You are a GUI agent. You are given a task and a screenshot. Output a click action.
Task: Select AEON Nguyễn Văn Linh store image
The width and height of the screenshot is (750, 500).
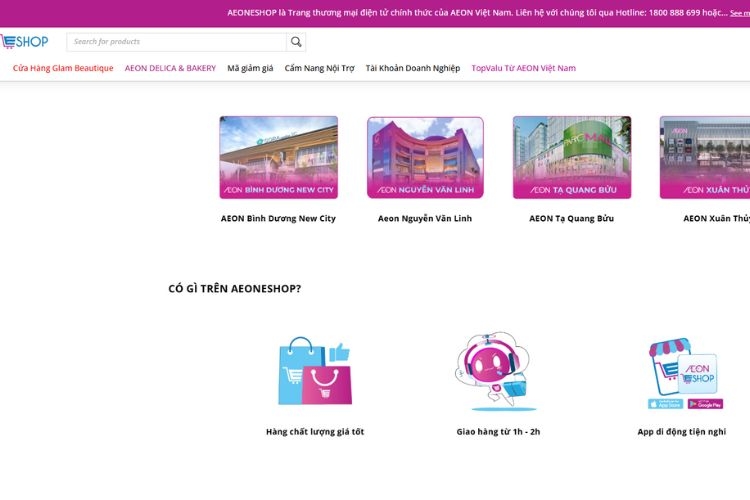[425, 157]
